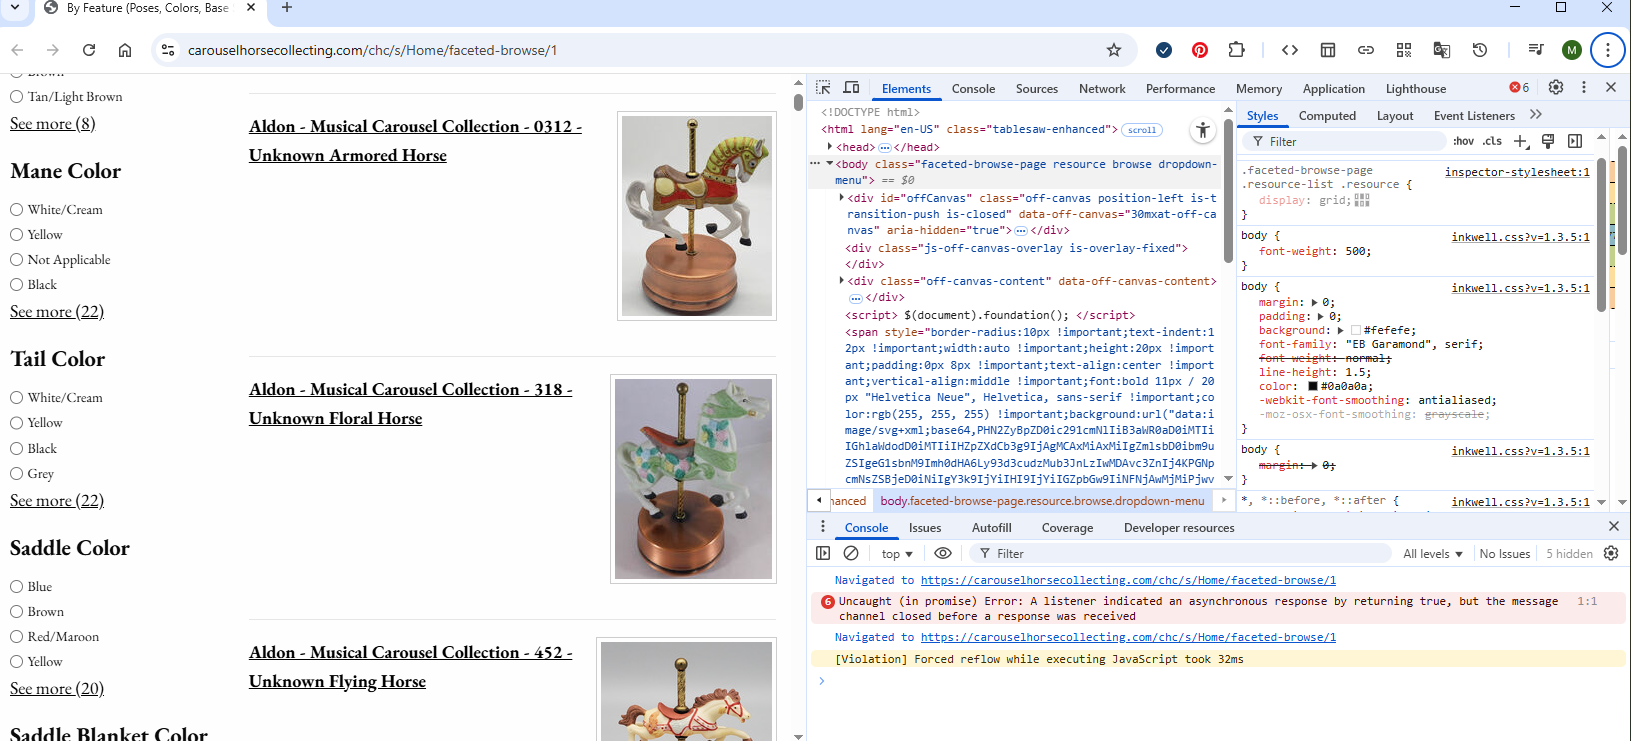Expand the background shorthand property
1631x741 pixels.
(1341, 330)
